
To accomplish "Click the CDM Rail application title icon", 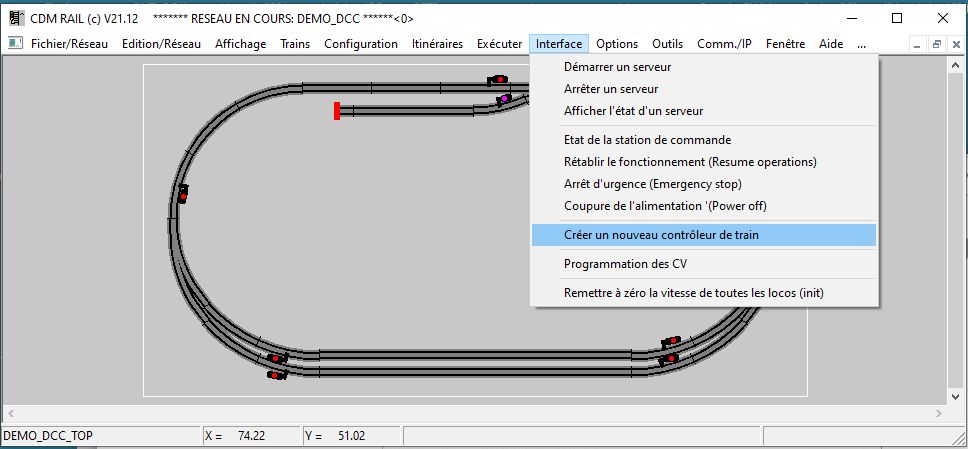I will click(x=16, y=18).
